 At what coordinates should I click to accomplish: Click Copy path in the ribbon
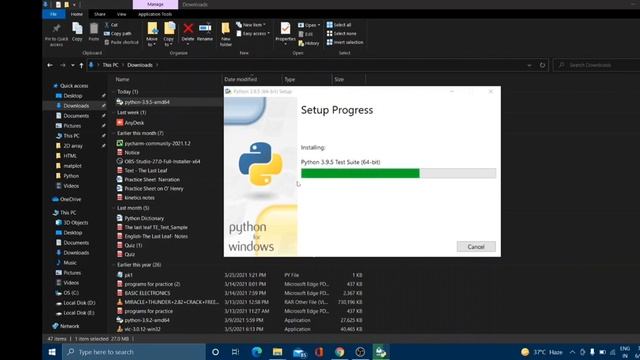(x=118, y=33)
